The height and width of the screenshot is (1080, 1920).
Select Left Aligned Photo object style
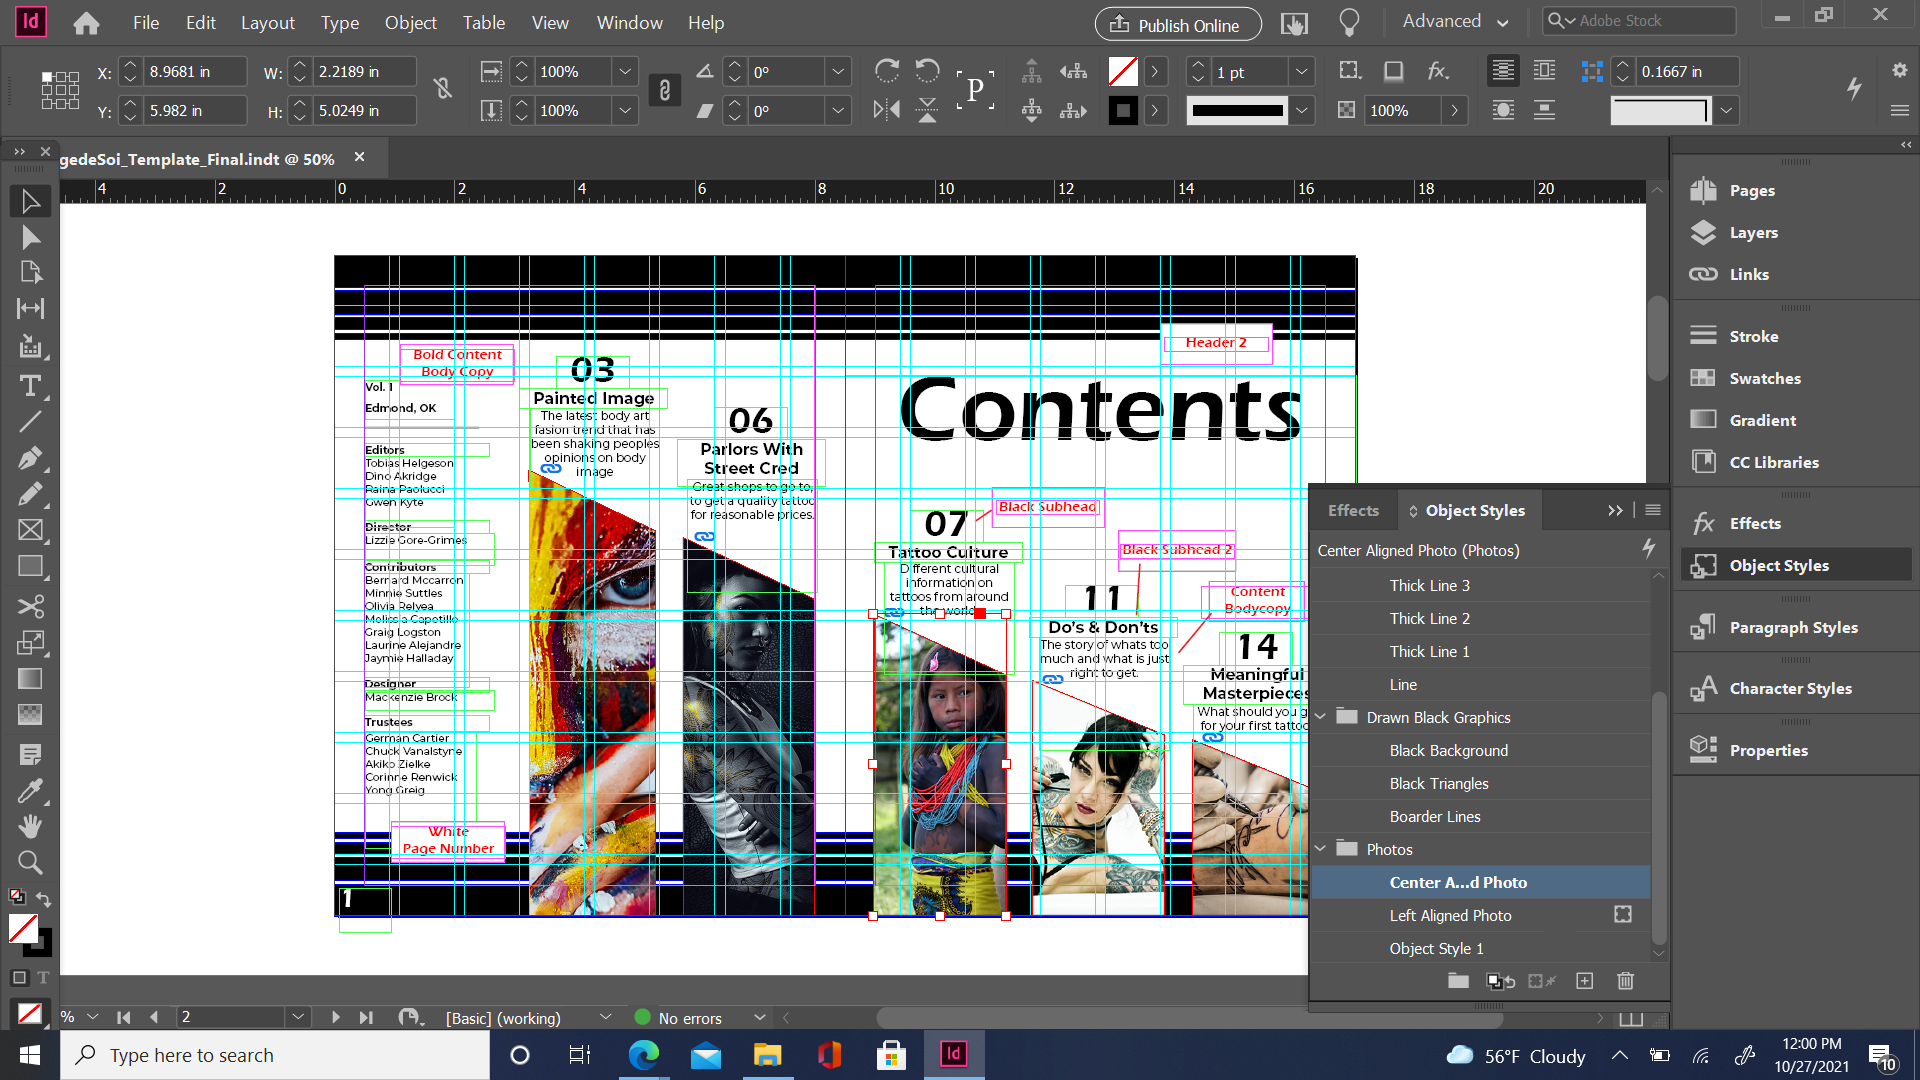[1450, 915]
